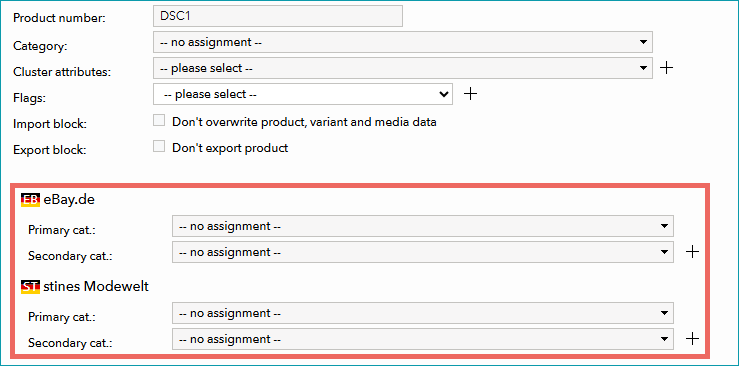Add another cluster attribute with plus icon
Screen dimensions: 739x366
pyautogui.click(x=666, y=68)
